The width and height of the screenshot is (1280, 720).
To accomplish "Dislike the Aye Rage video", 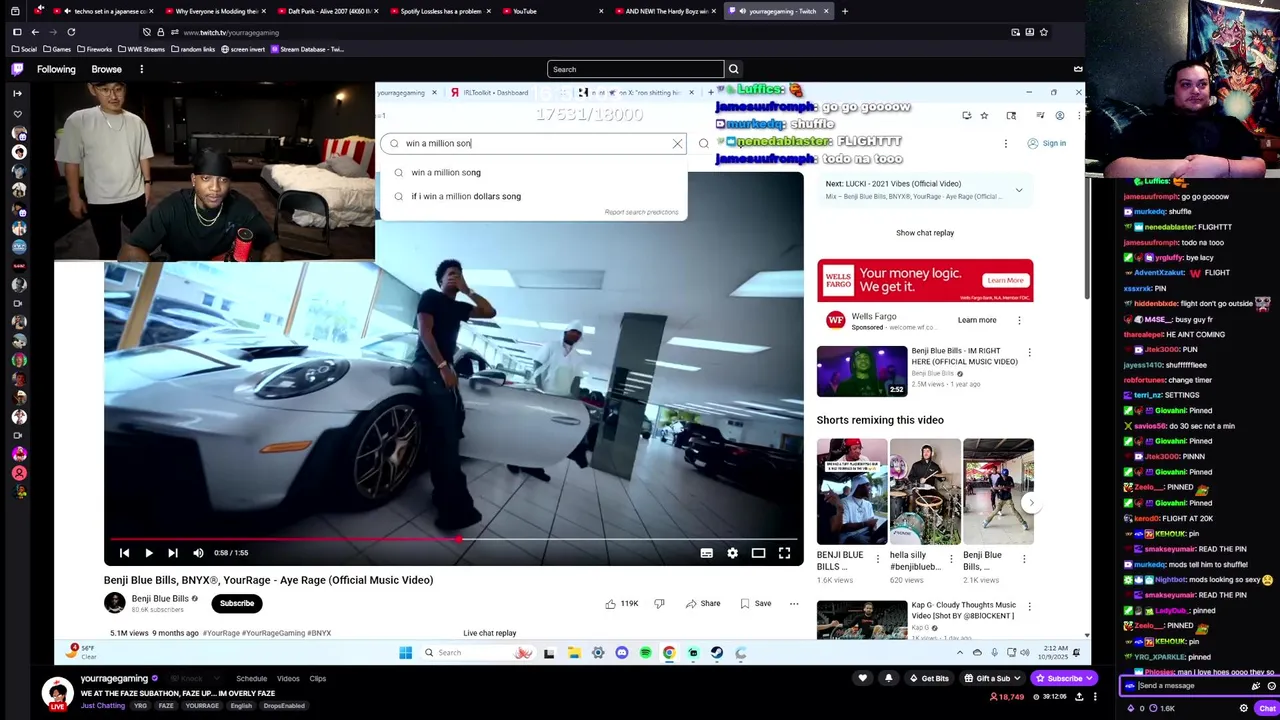I will [x=659, y=604].
